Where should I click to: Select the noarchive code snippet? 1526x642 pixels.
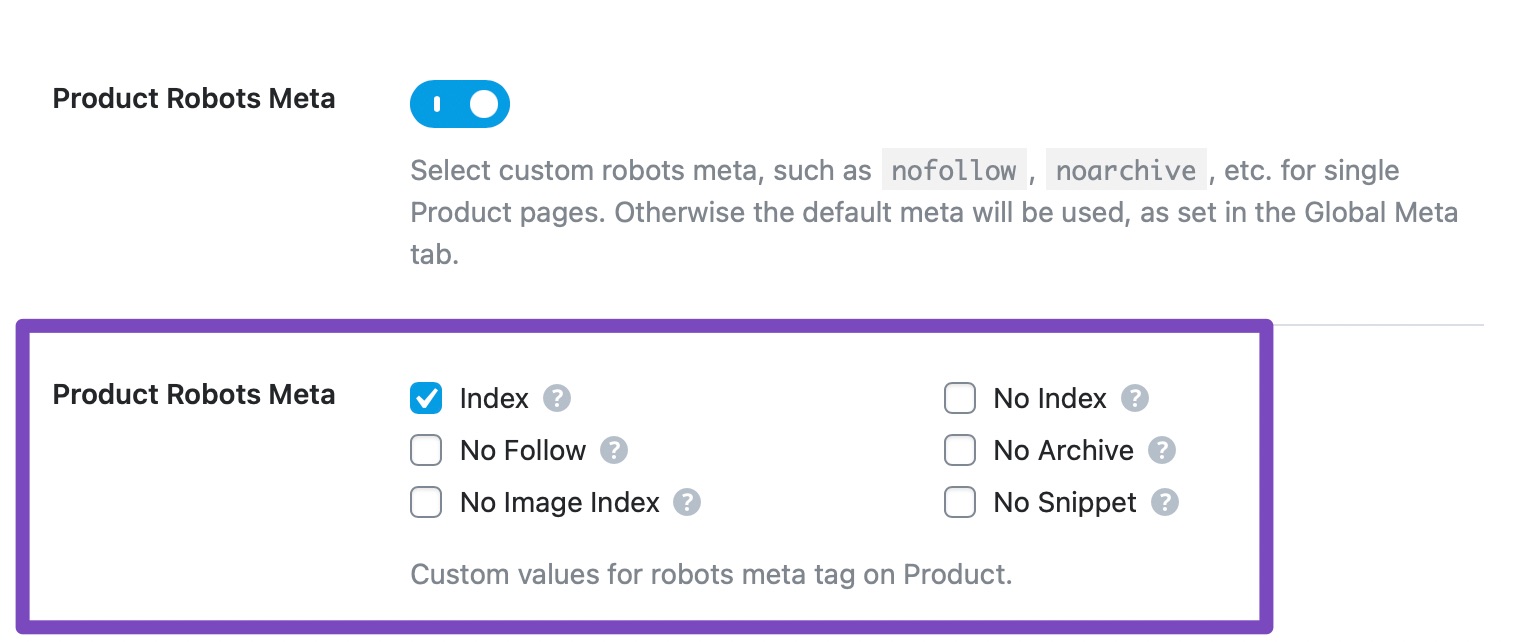(x=1126, y=170)
